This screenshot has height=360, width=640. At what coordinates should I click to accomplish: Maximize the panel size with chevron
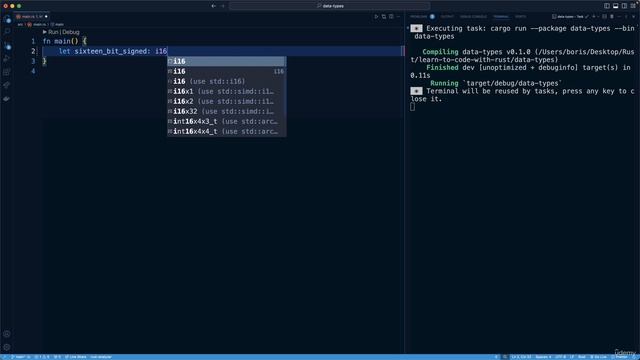pos(626,17)
